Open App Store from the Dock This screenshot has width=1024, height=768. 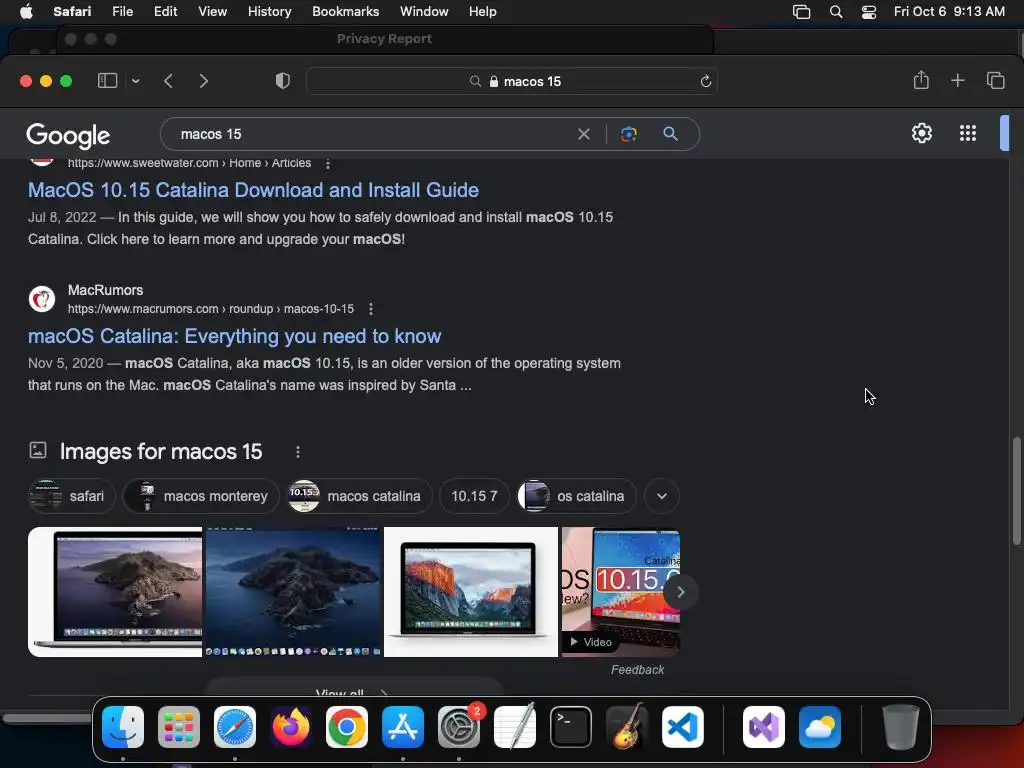[x=403, y=727]
